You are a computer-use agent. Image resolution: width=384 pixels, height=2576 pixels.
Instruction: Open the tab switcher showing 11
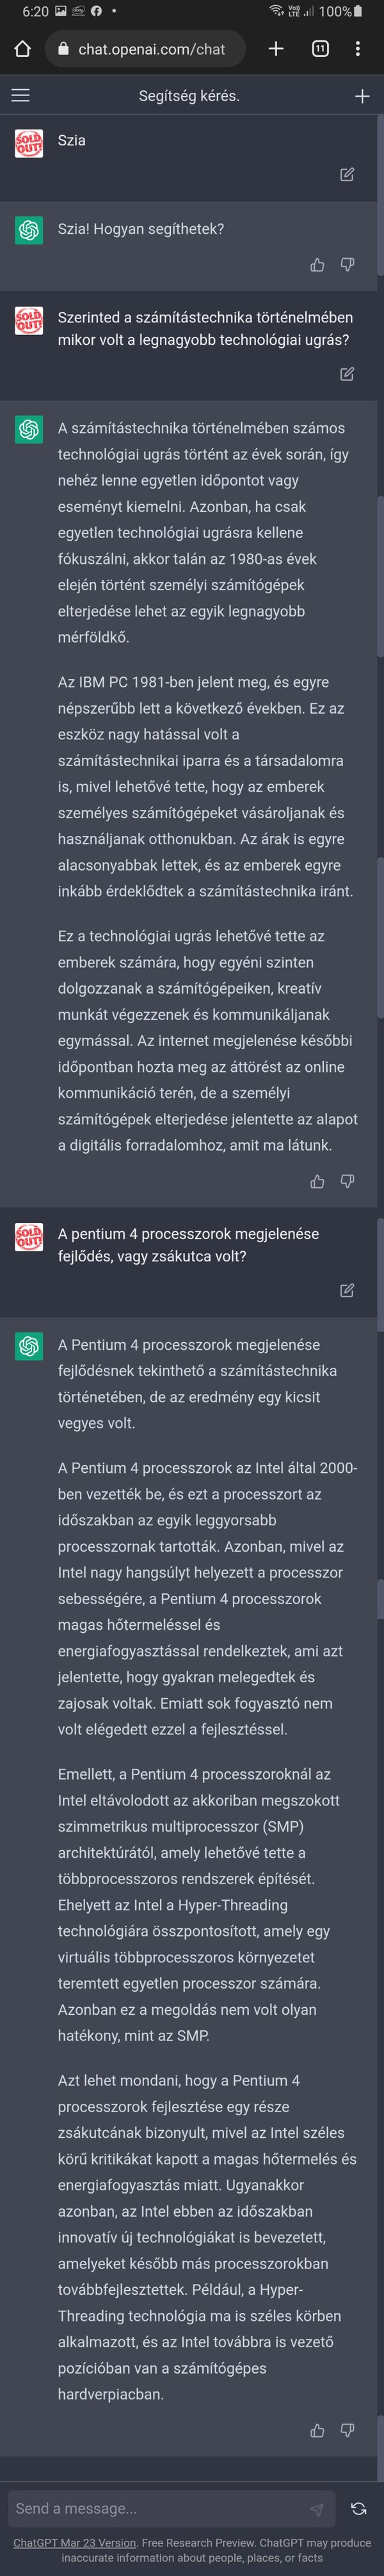(x=320, y=49)
